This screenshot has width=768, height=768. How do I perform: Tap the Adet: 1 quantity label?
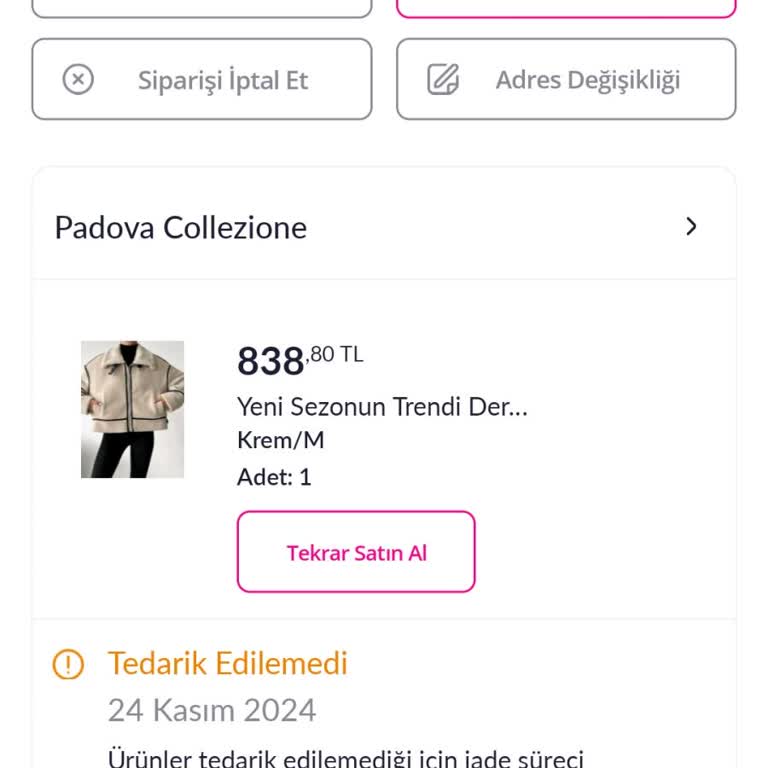click(x=274, y=477)
